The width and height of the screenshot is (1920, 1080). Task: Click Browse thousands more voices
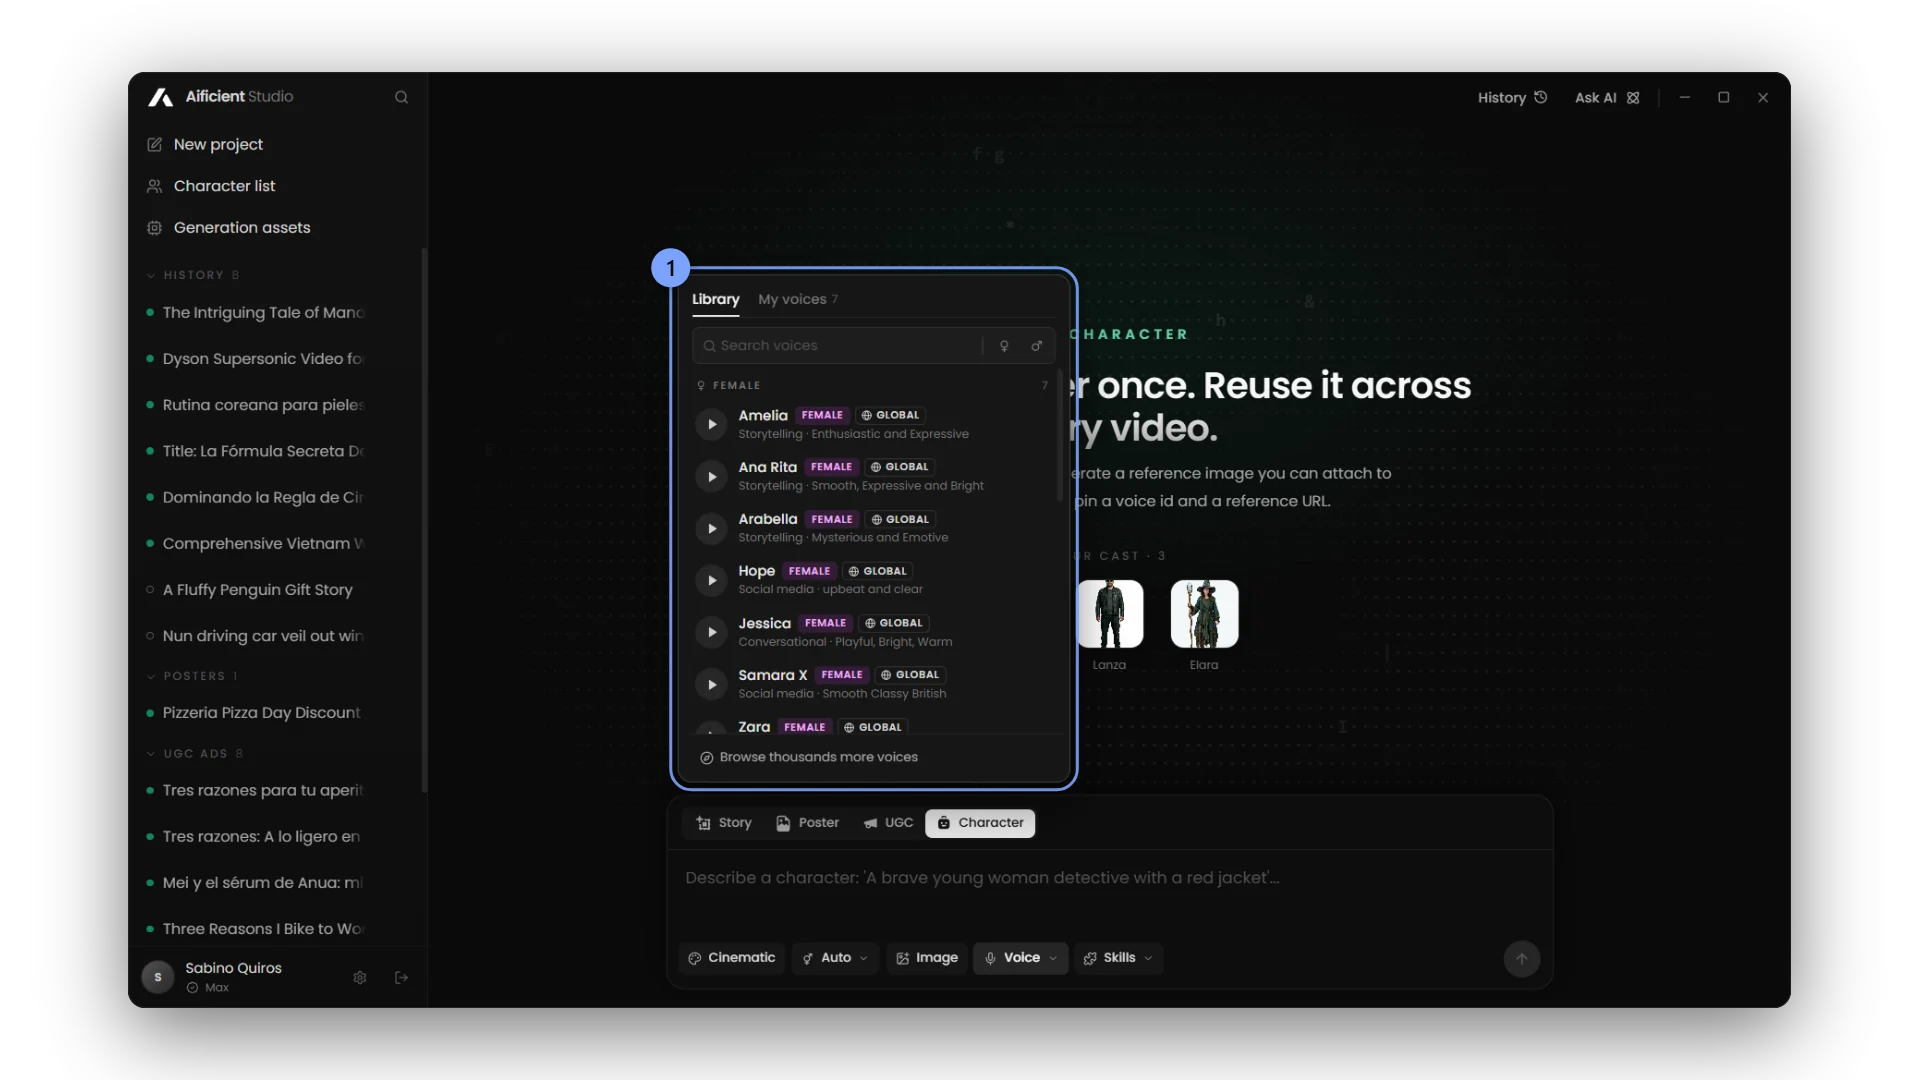(x=809, y=758)
